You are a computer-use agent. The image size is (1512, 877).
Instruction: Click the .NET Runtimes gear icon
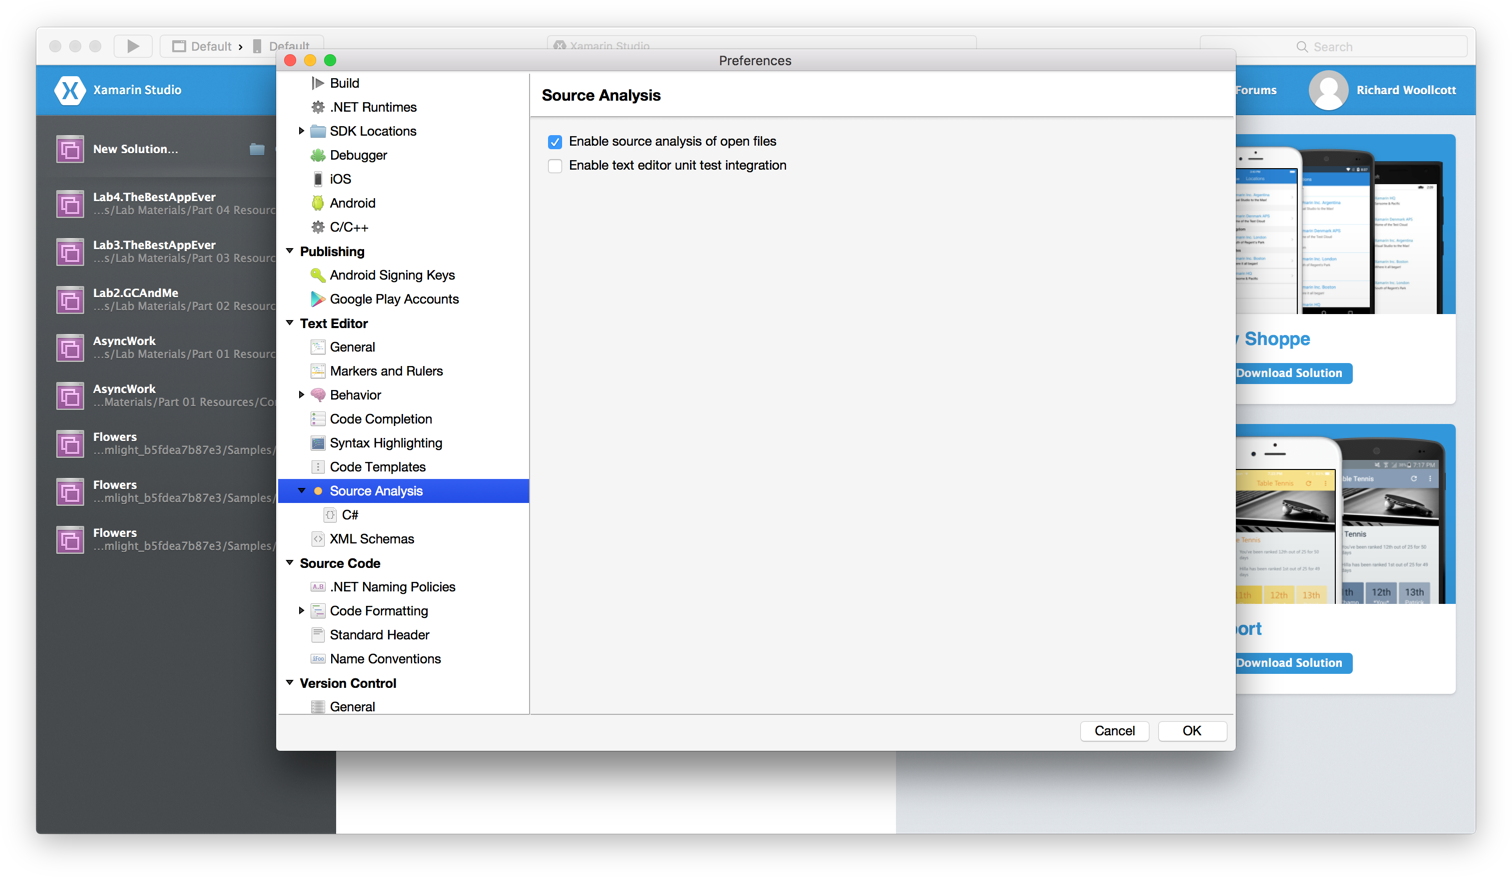318,107
